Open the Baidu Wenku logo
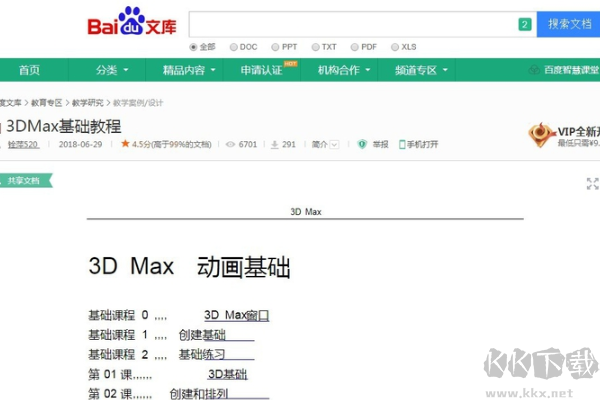This screenshot has width=600, height=400. (x=132, y=21)
